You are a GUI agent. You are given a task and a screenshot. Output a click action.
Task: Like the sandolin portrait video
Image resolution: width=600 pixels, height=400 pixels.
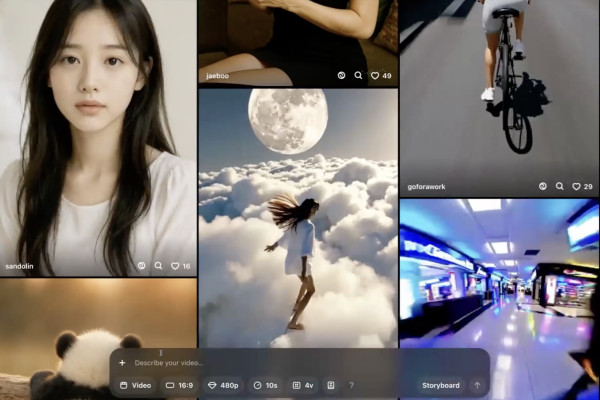[175, 266]
